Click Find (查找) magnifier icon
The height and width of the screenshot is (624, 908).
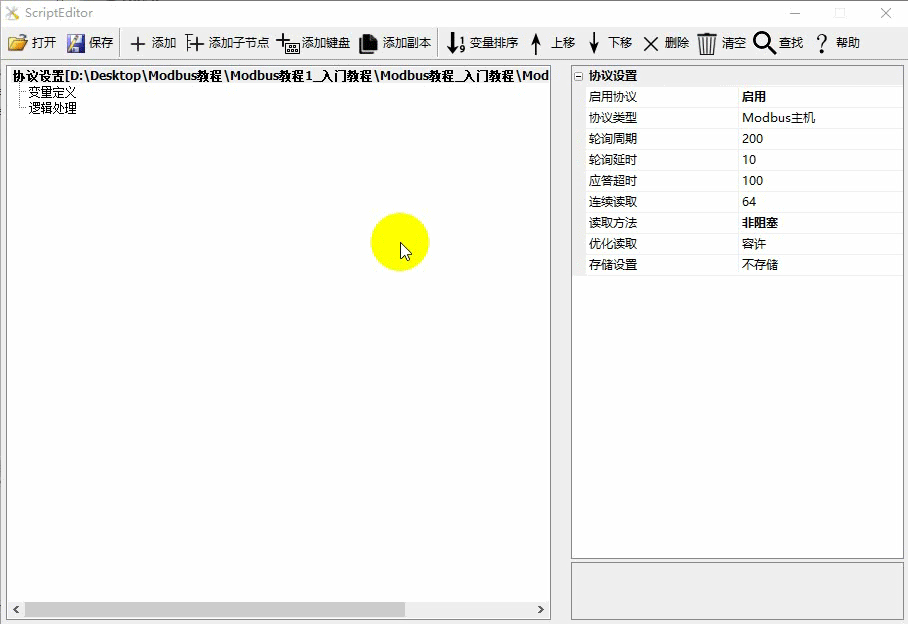(x=764, y=43)
